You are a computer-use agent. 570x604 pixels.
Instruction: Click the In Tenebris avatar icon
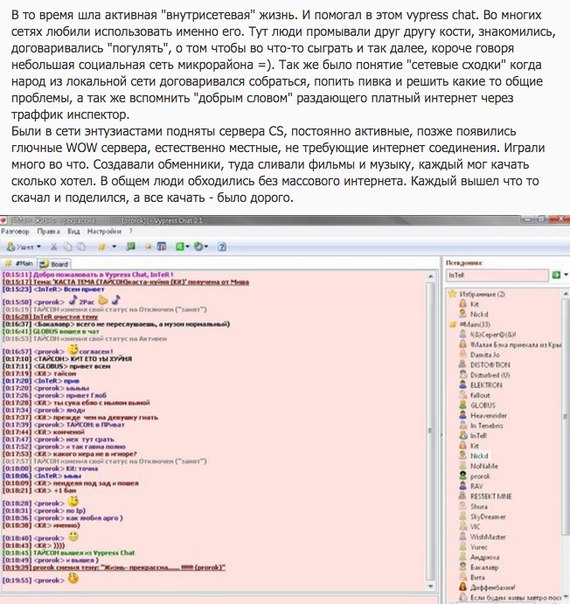[463, 425]
